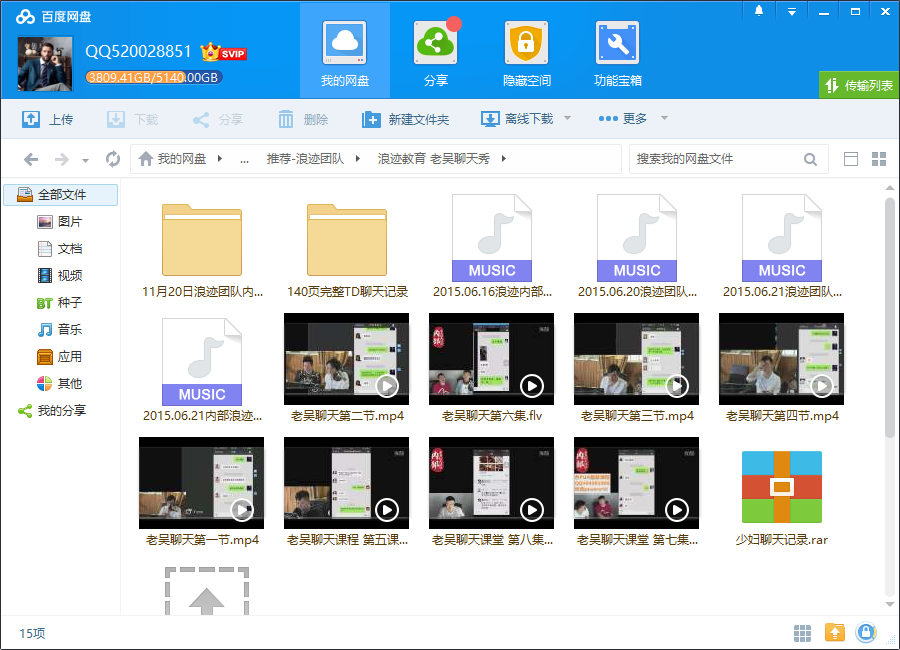Refresh the file list
900x650 pixels.
[x=113, y=159]
